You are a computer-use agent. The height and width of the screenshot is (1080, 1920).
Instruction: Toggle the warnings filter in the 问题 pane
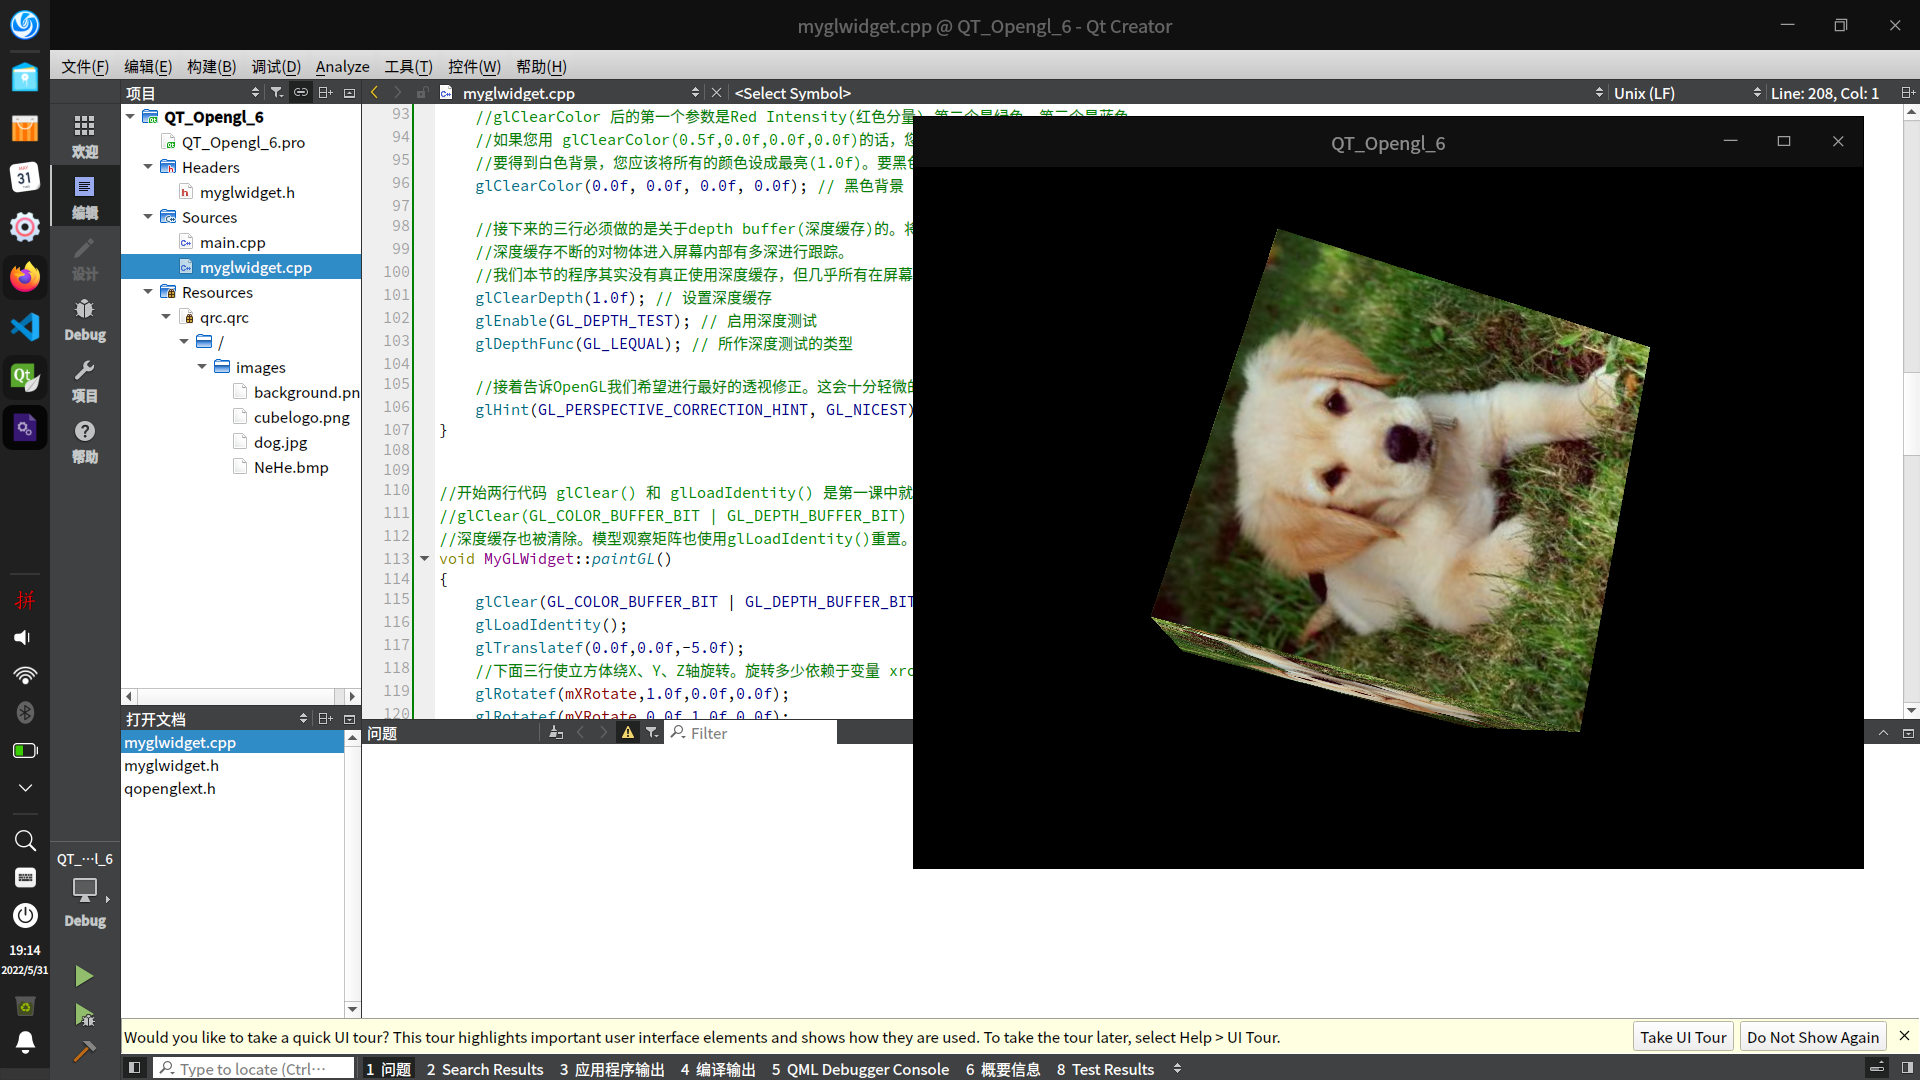[628, 732]
